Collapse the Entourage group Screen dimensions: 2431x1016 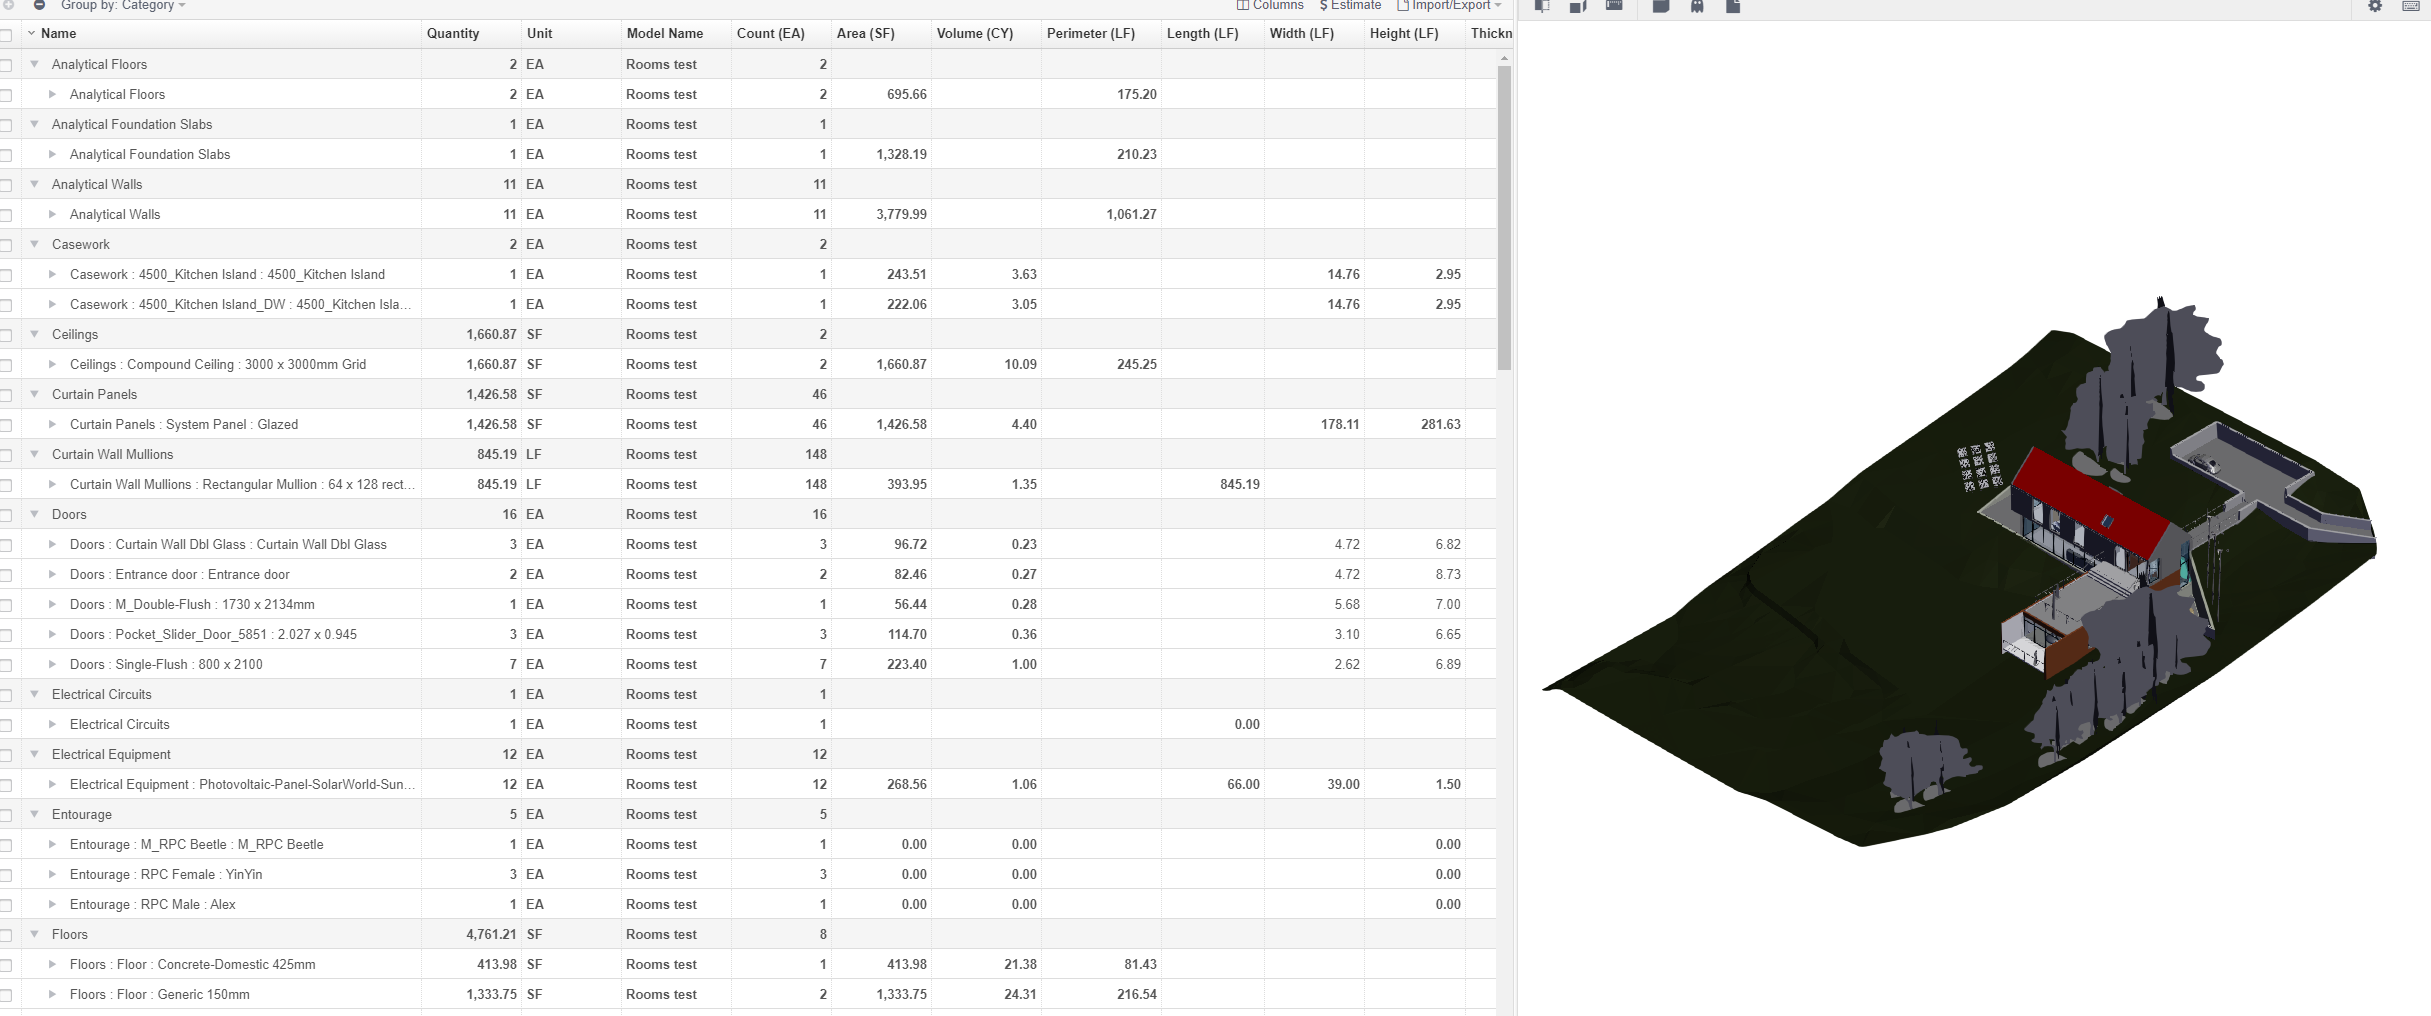point(34,814)
